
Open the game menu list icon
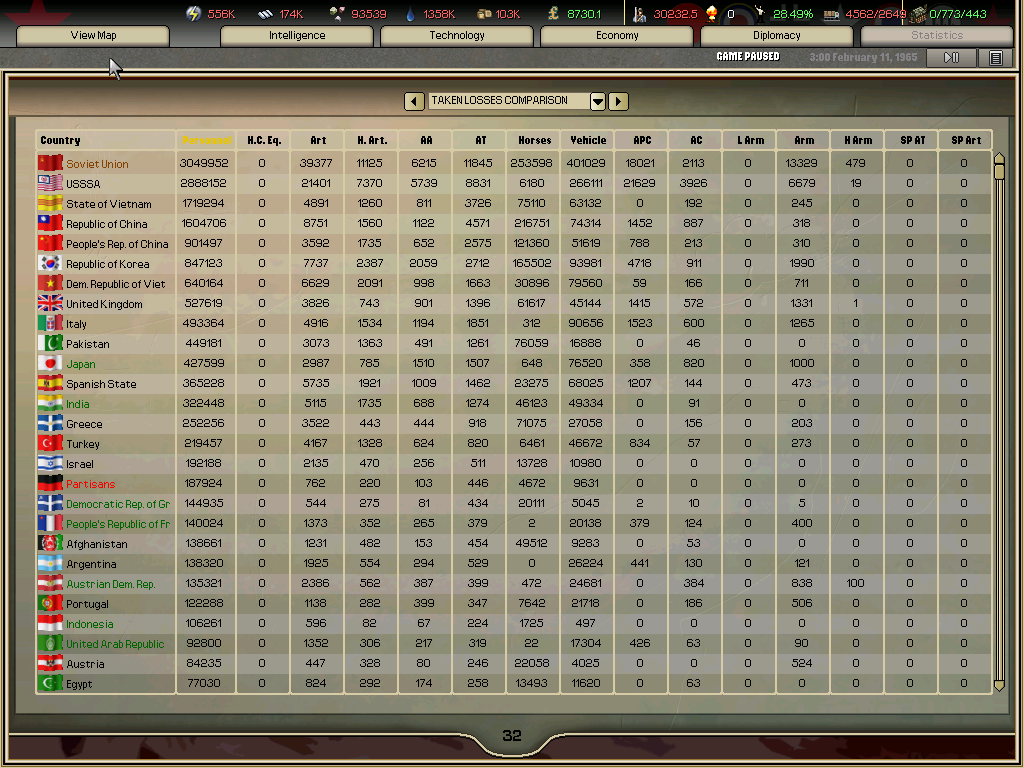[x=995, y=58]
